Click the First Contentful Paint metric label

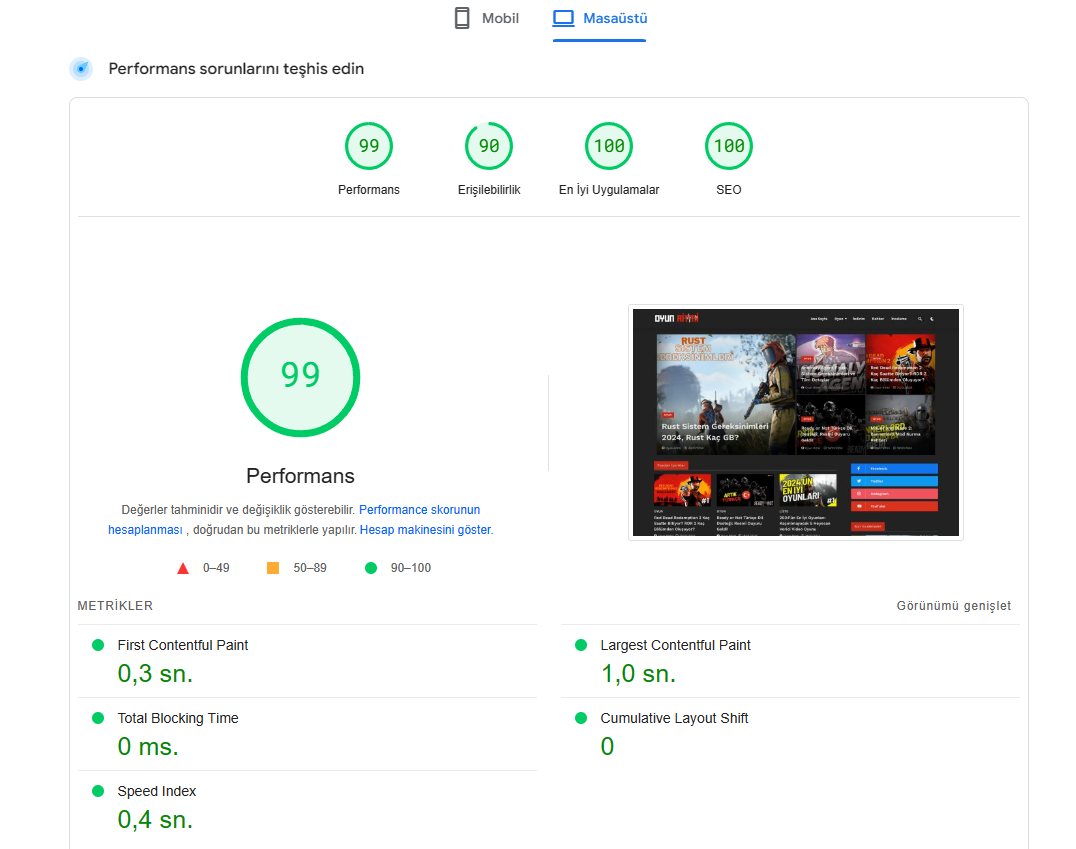[183, 645]
